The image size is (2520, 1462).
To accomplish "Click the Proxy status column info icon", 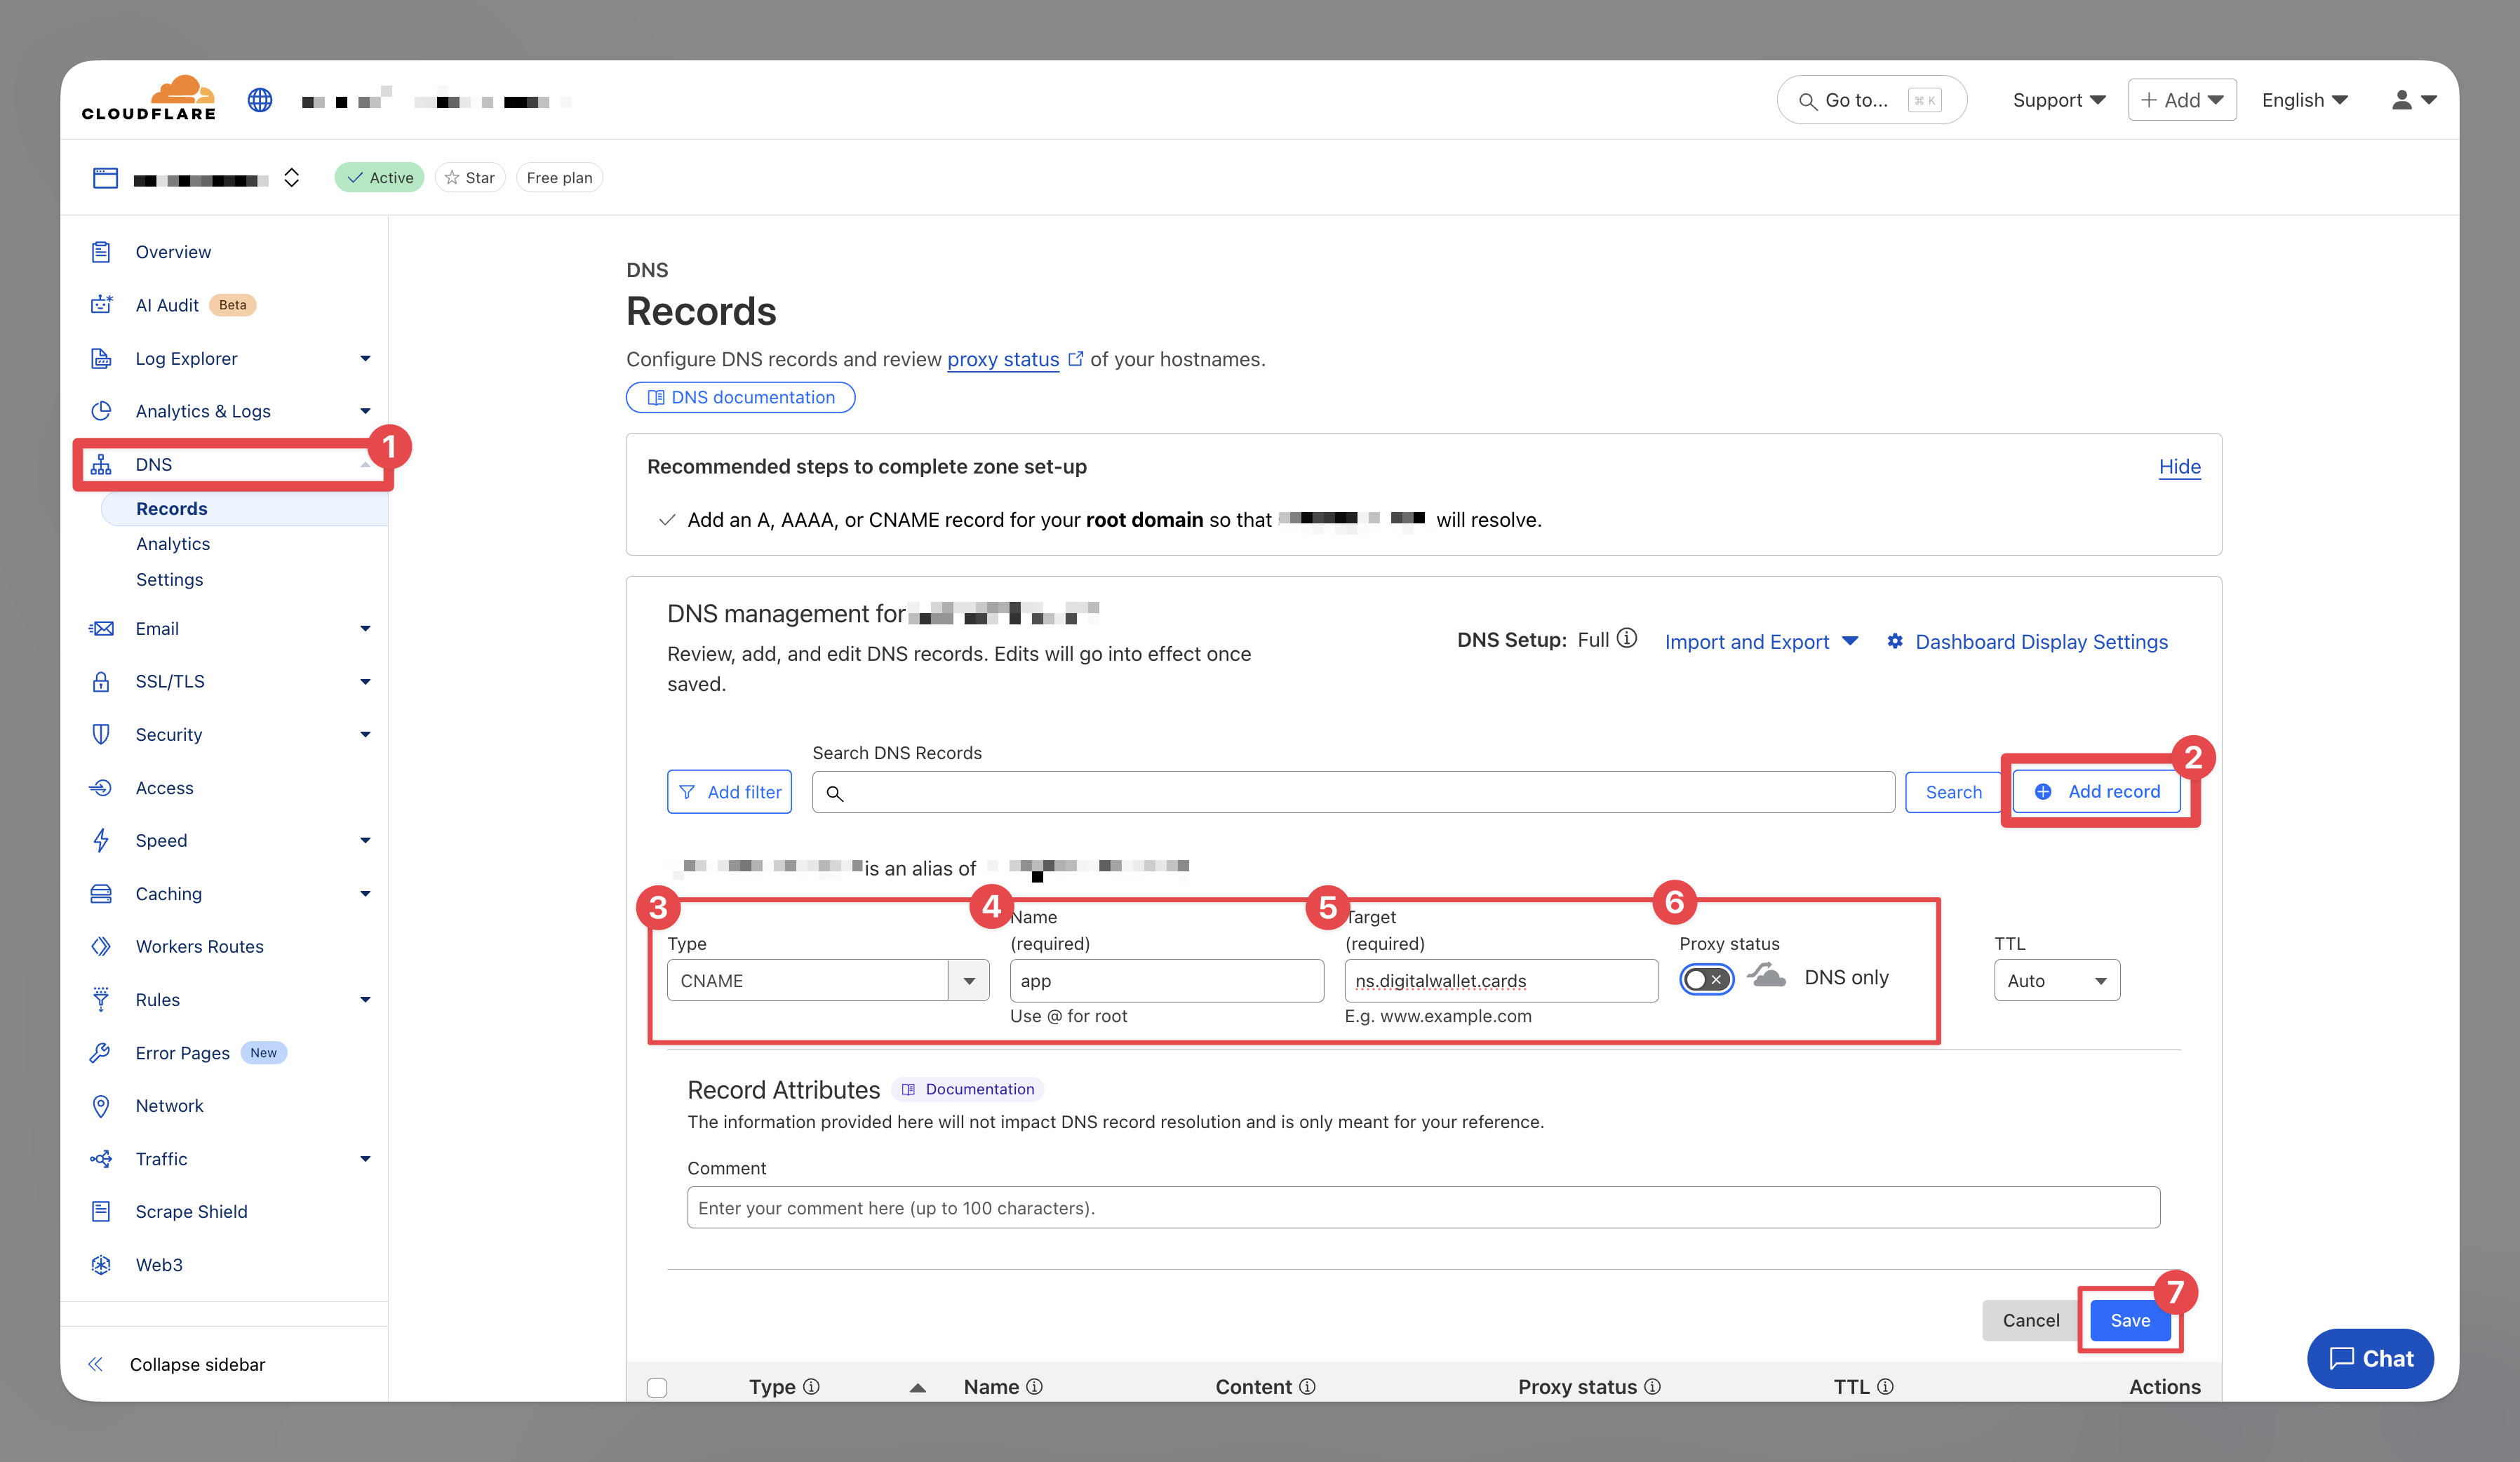I will pyautogui.click(x=1653, y=1387).
